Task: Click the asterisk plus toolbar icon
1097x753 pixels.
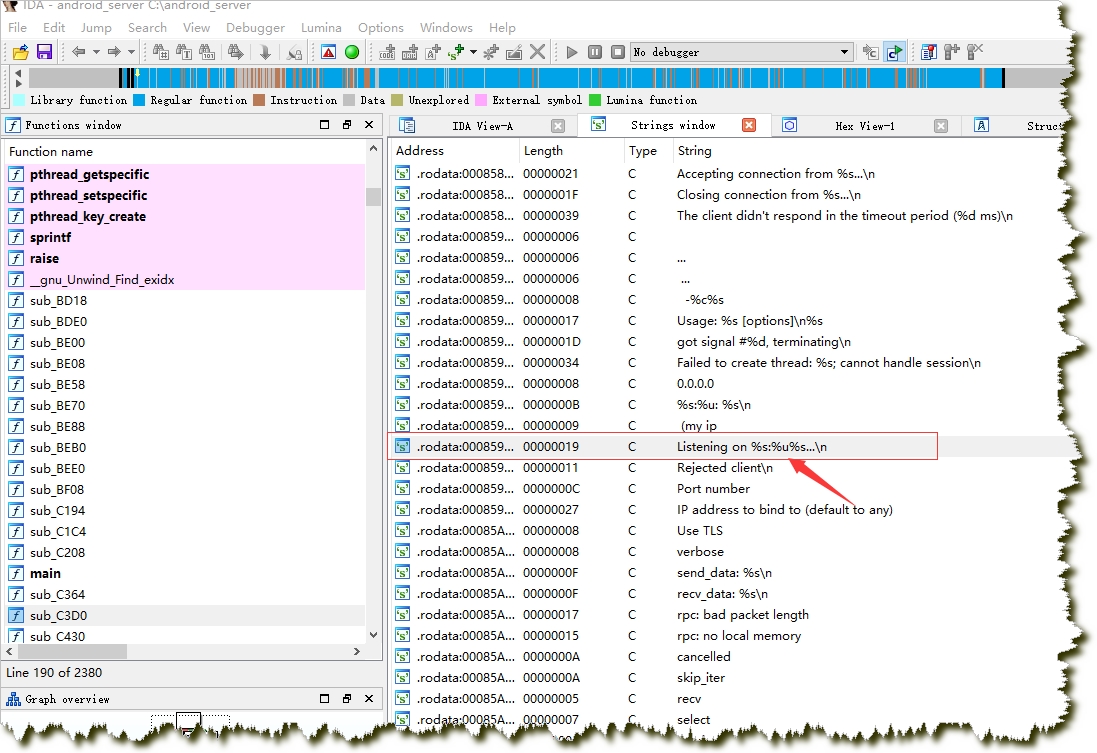Action: point(491,52)
